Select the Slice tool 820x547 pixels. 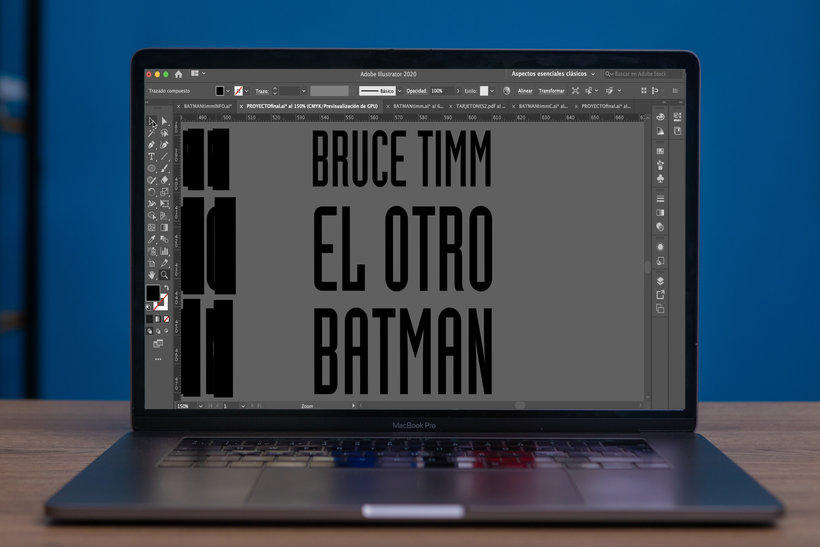pyautogui.click(x=164, y=263)
